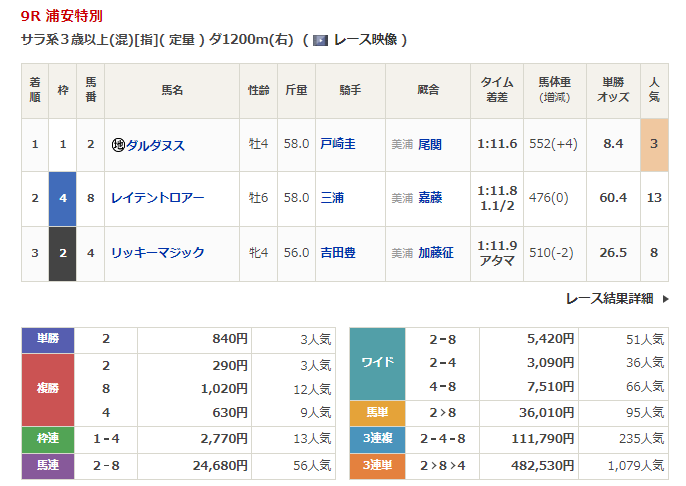Click the orange 3連単 payout label

click(x=377, y=465)
